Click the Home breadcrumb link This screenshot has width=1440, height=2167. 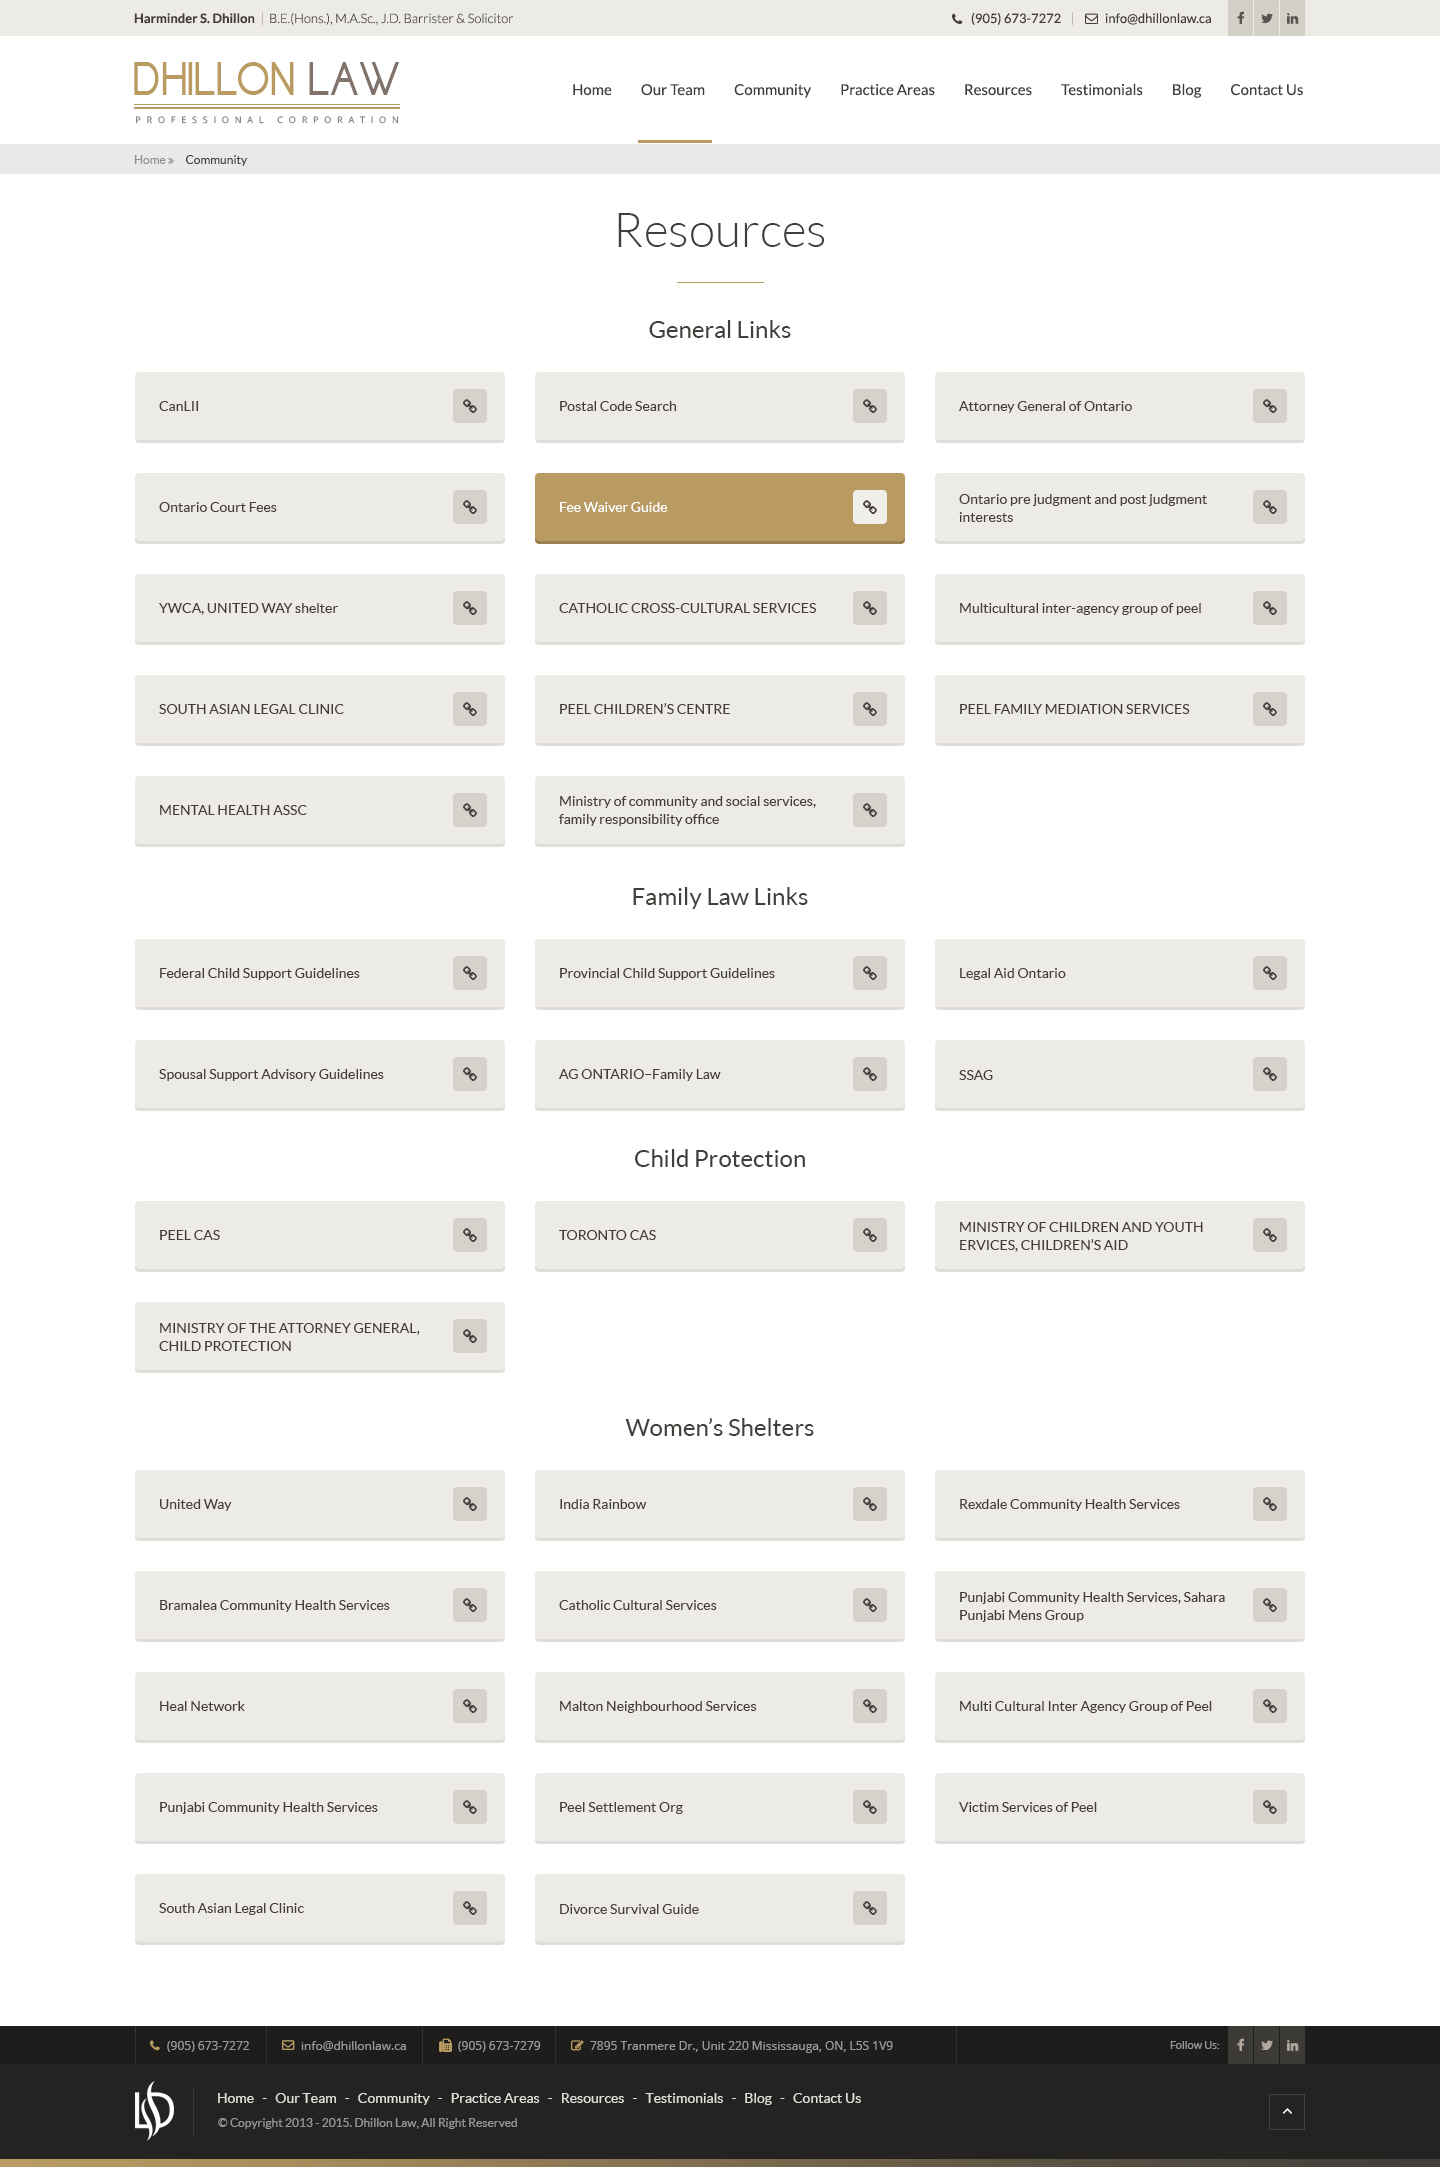click(150, 159)
